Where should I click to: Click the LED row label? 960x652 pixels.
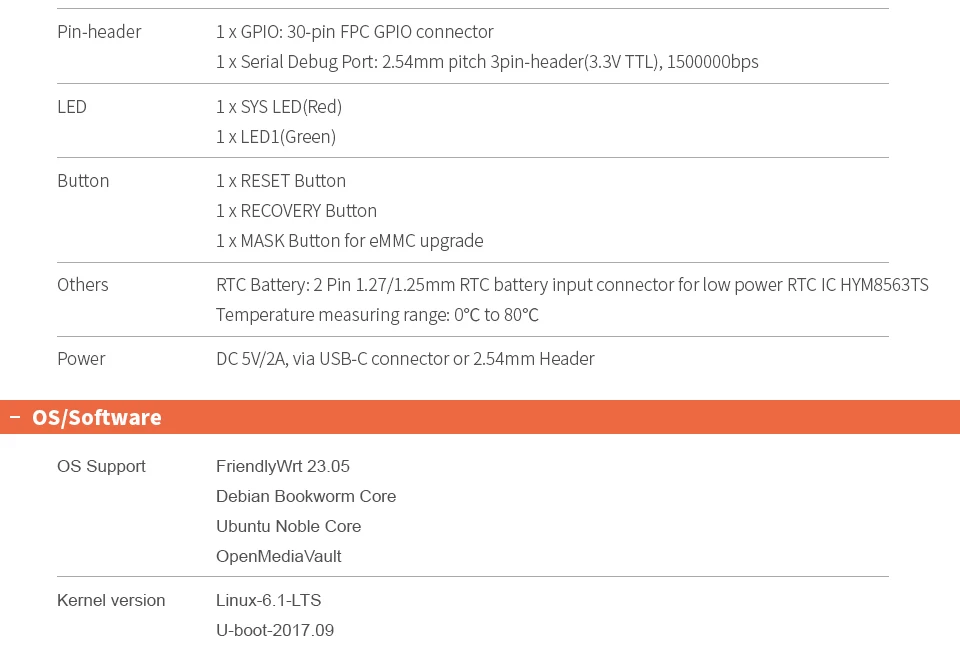[x=72, y=106]
